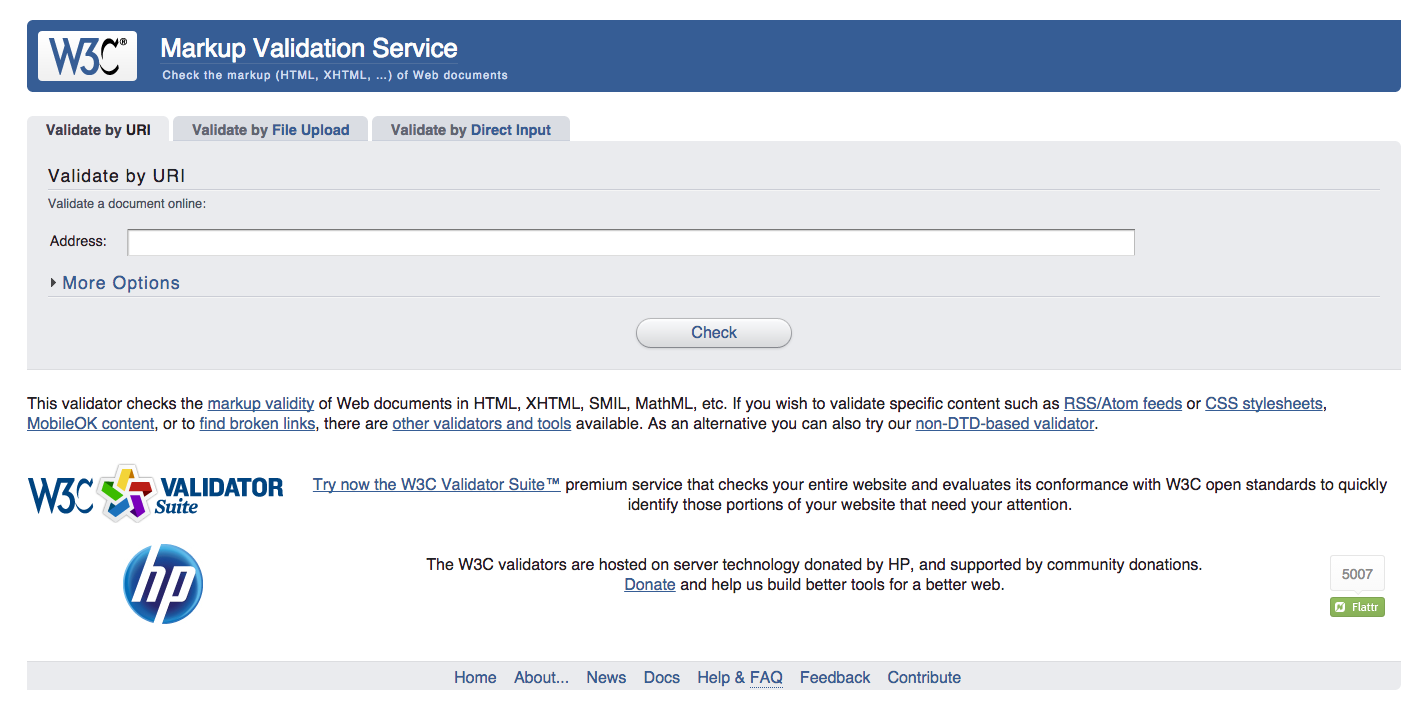Viewport: 1427px width, 702px height.
Task: Switch to Validate by Direct Input tab
Action: click(x=470, y=130)
